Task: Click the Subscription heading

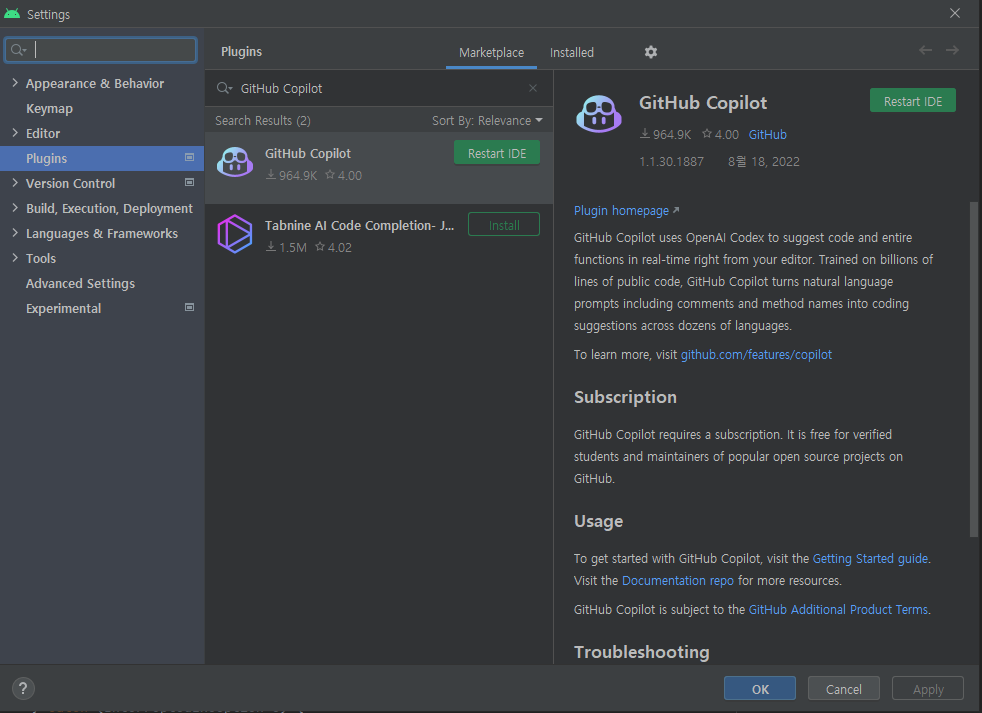Action: [x=625, y=397]
